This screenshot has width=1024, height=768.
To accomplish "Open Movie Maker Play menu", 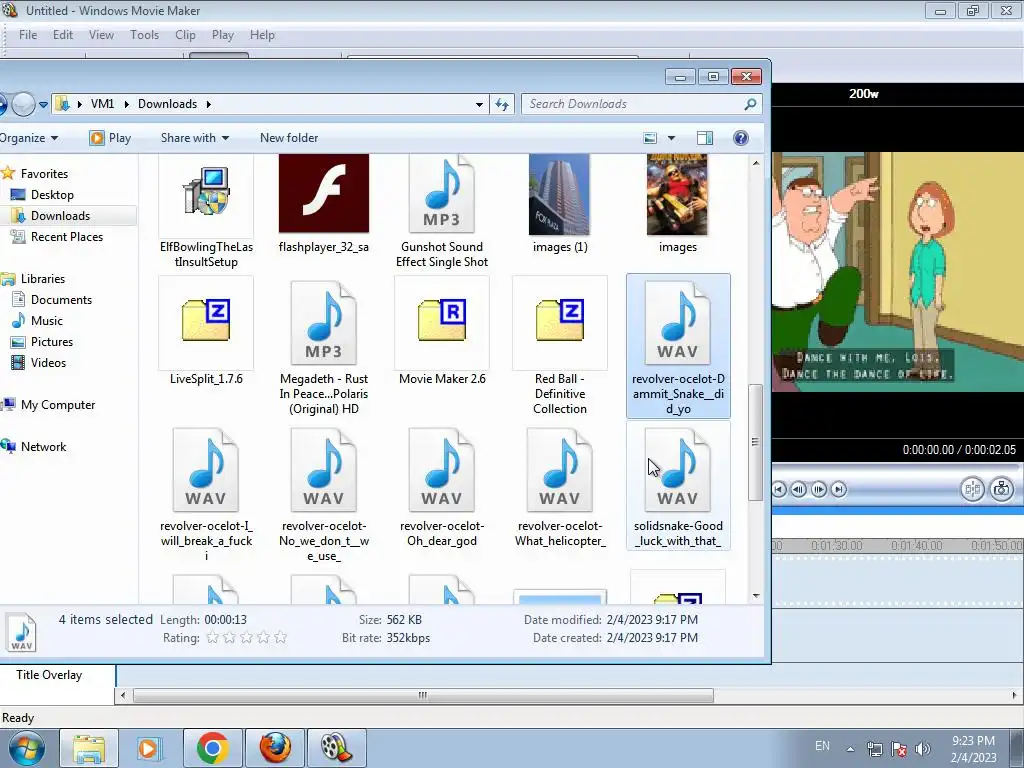I will pos(223,35).
